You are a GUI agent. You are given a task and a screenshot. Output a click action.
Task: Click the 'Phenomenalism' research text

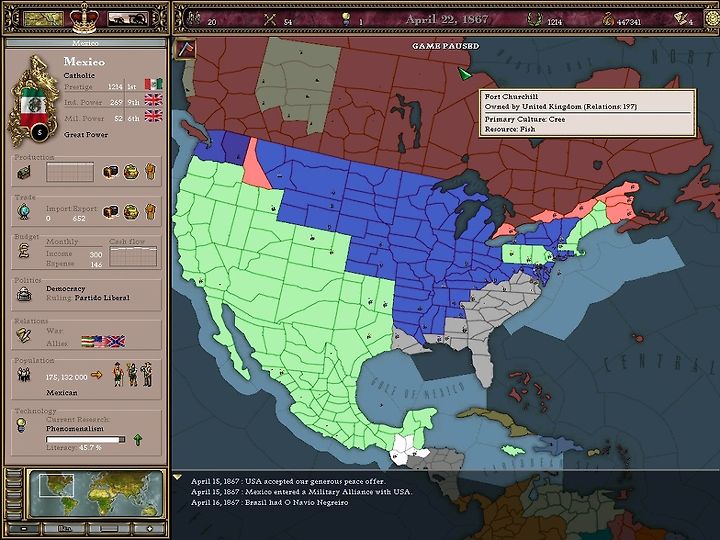75,428
